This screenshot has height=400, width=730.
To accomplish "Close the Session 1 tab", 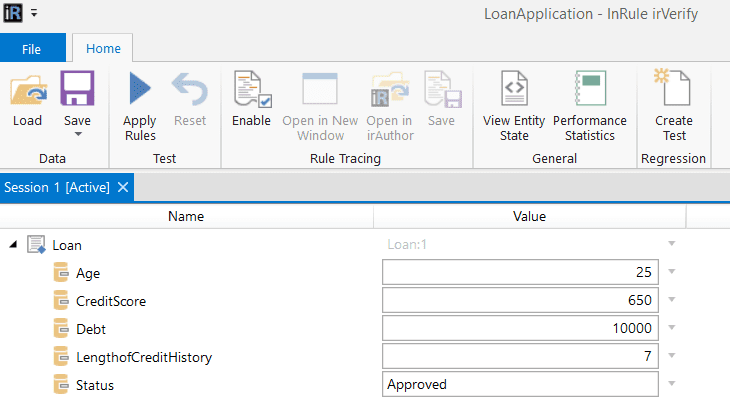I will (123, 187).
